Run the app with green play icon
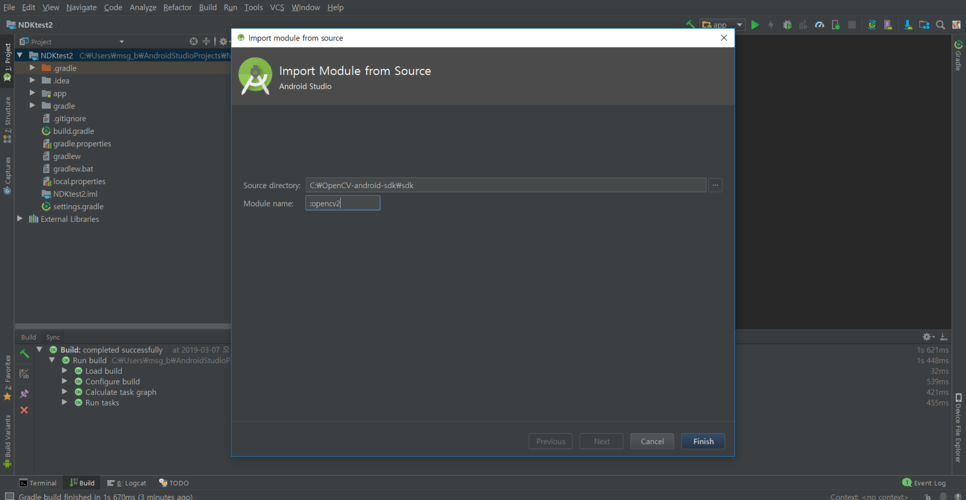The image size is (966, 500). [x=755, y=25]
